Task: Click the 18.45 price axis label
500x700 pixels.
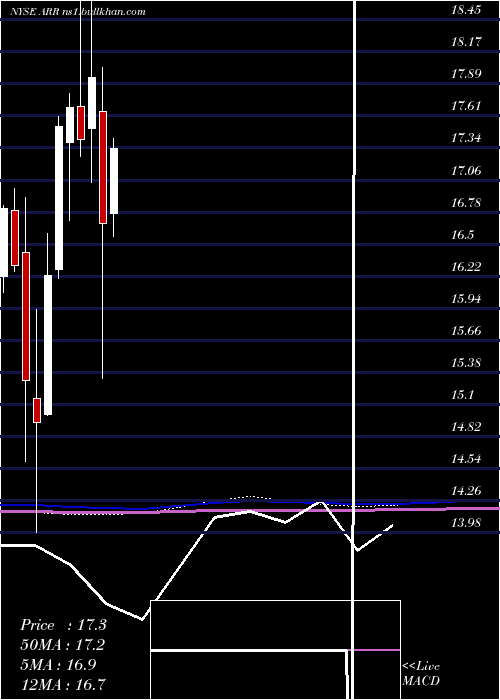Action: [x=466, y=10]
